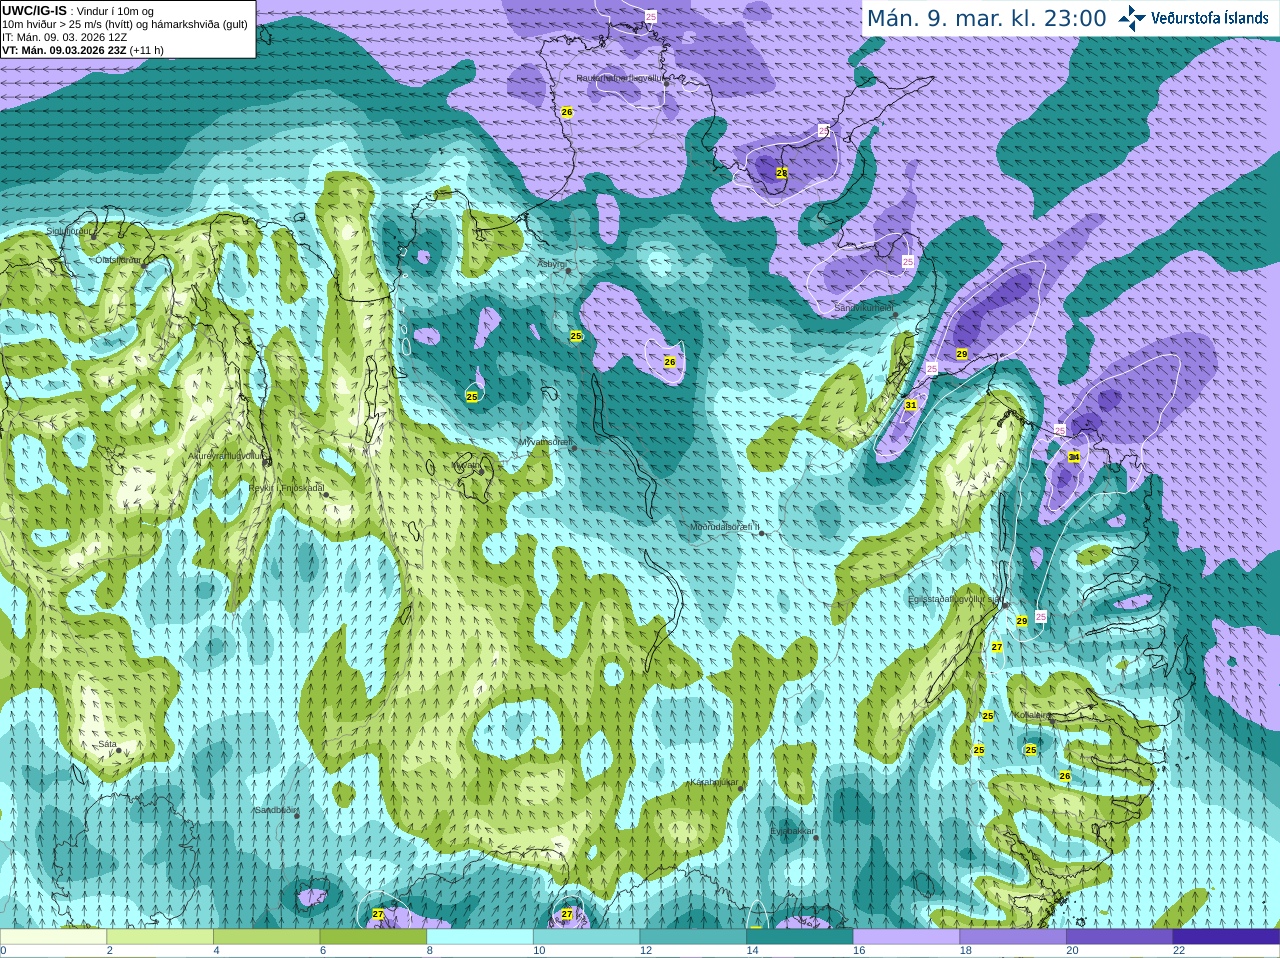1280x958 pixels.
Task: Click the Eyjabakkar station label
Action: click(793, 831)
